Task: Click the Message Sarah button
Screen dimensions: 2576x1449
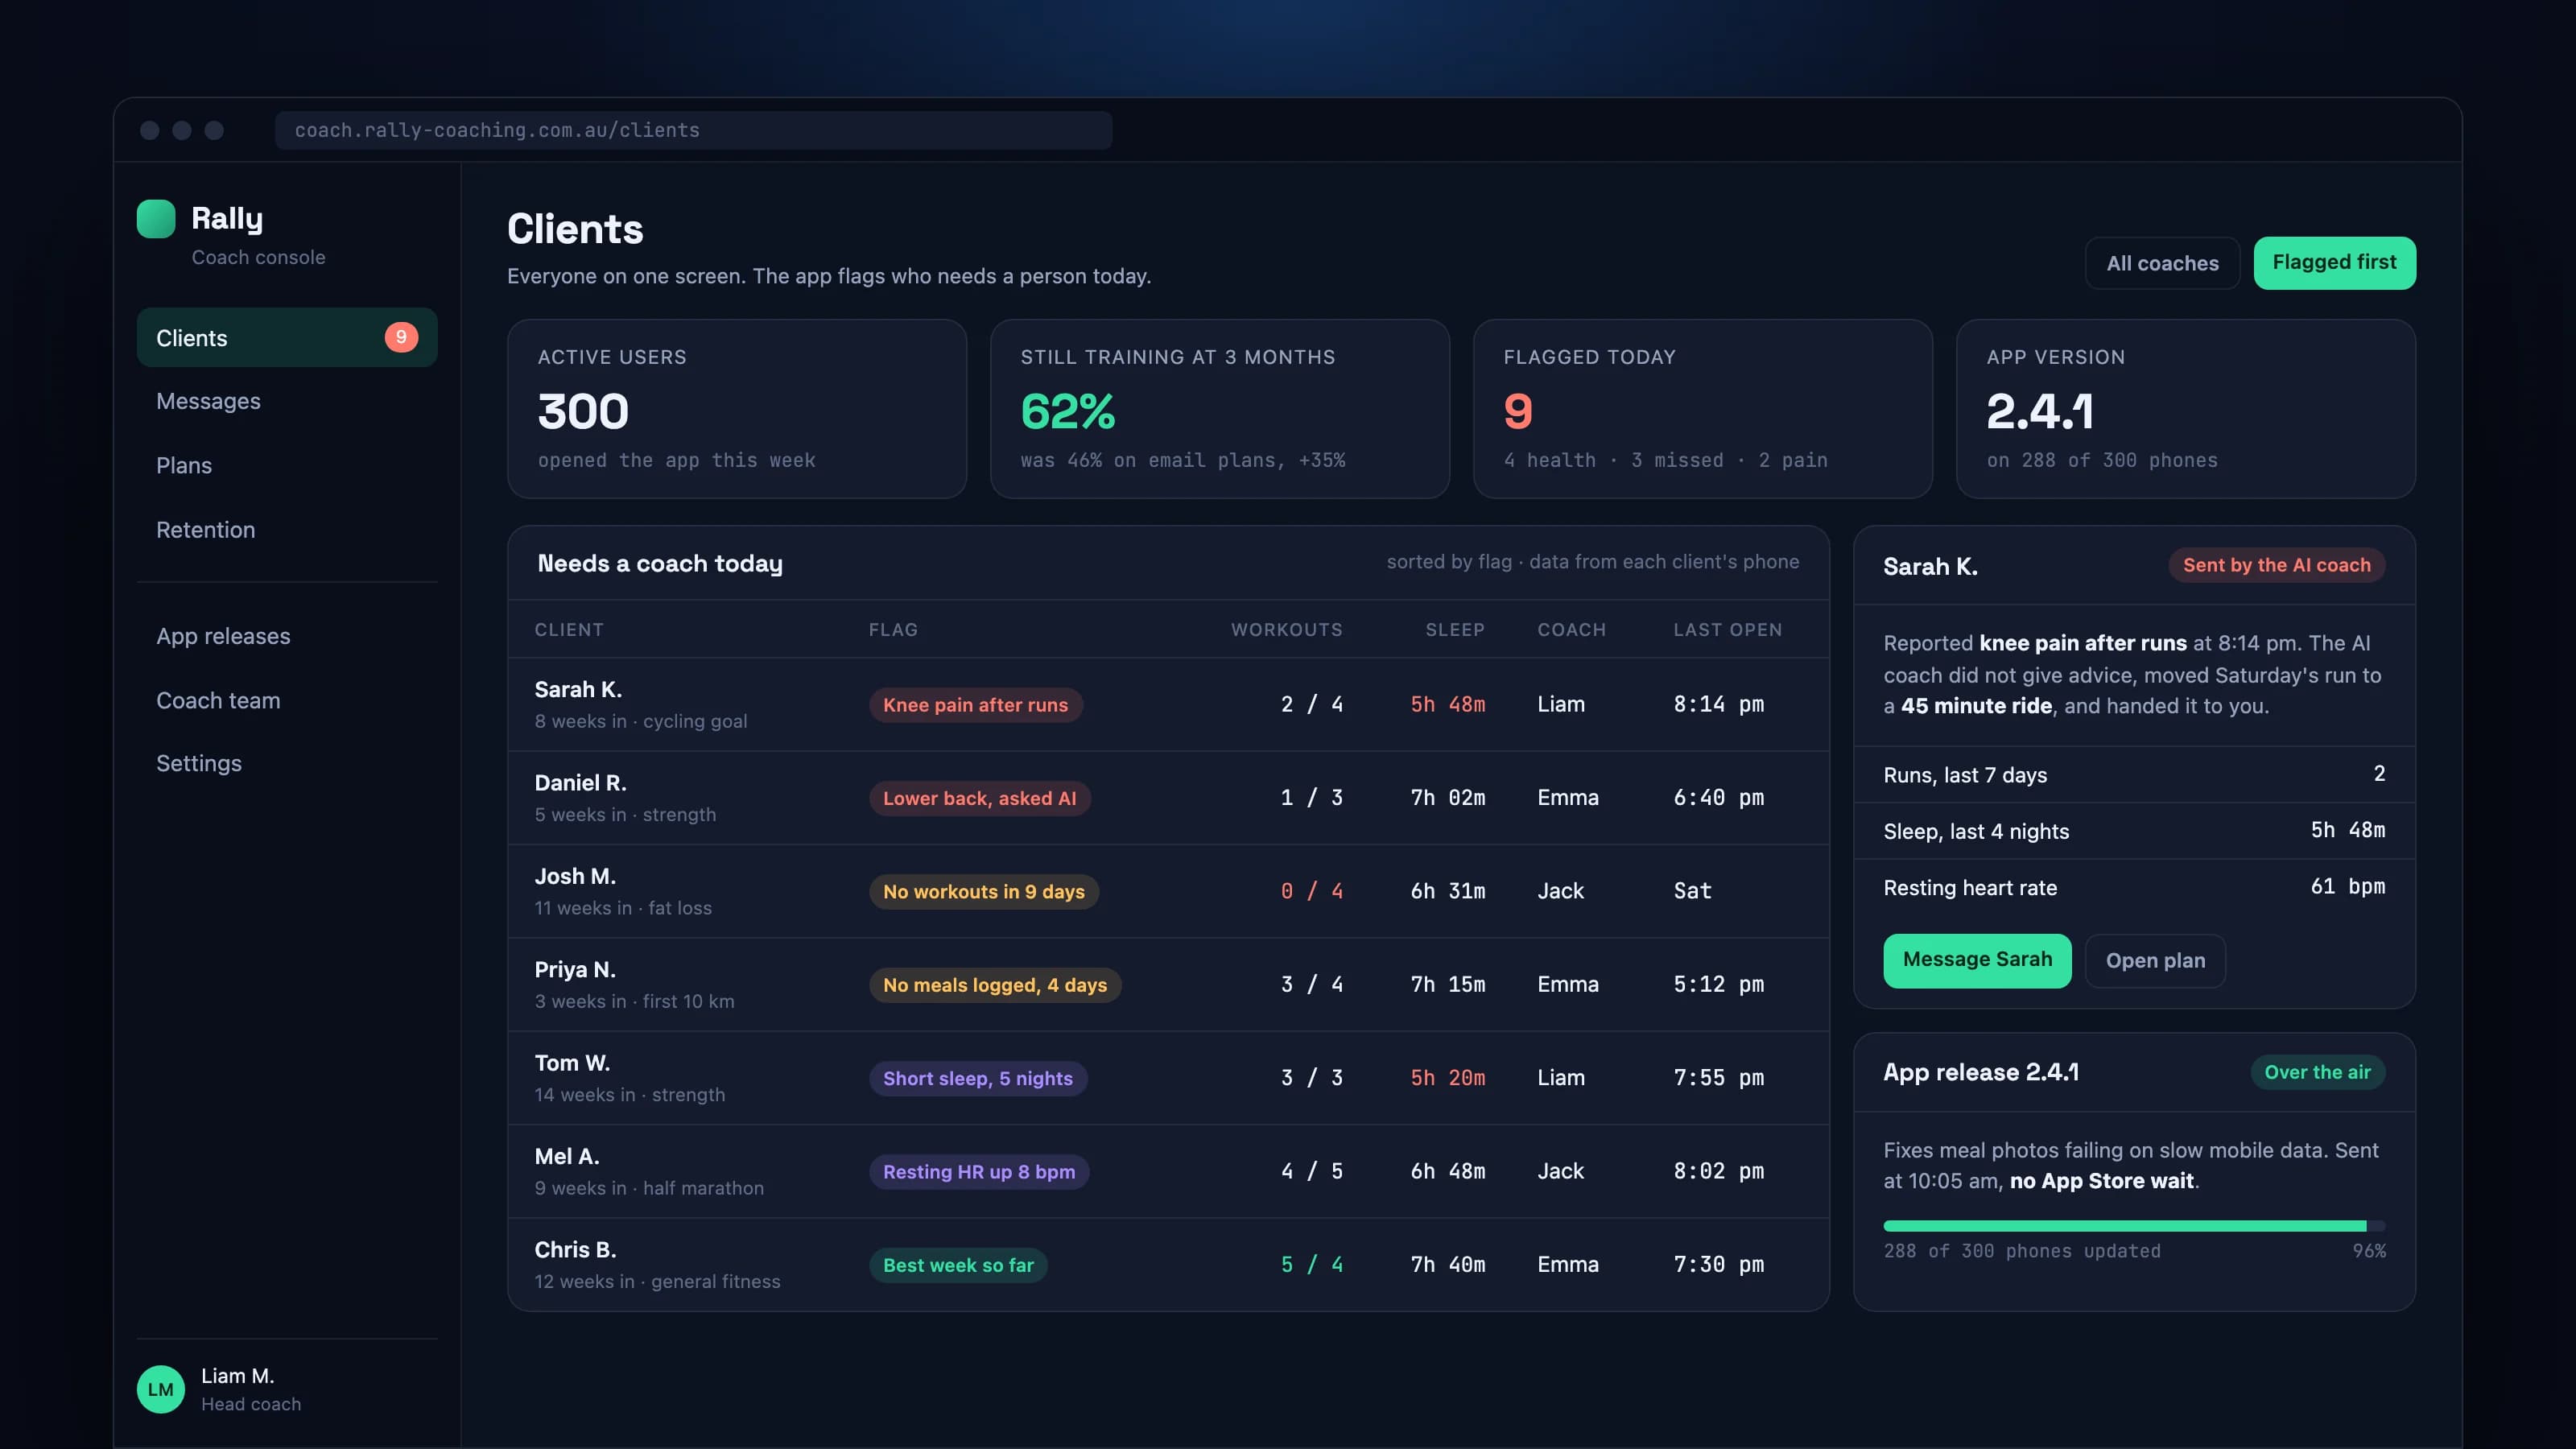Action: coord(1977,960)
